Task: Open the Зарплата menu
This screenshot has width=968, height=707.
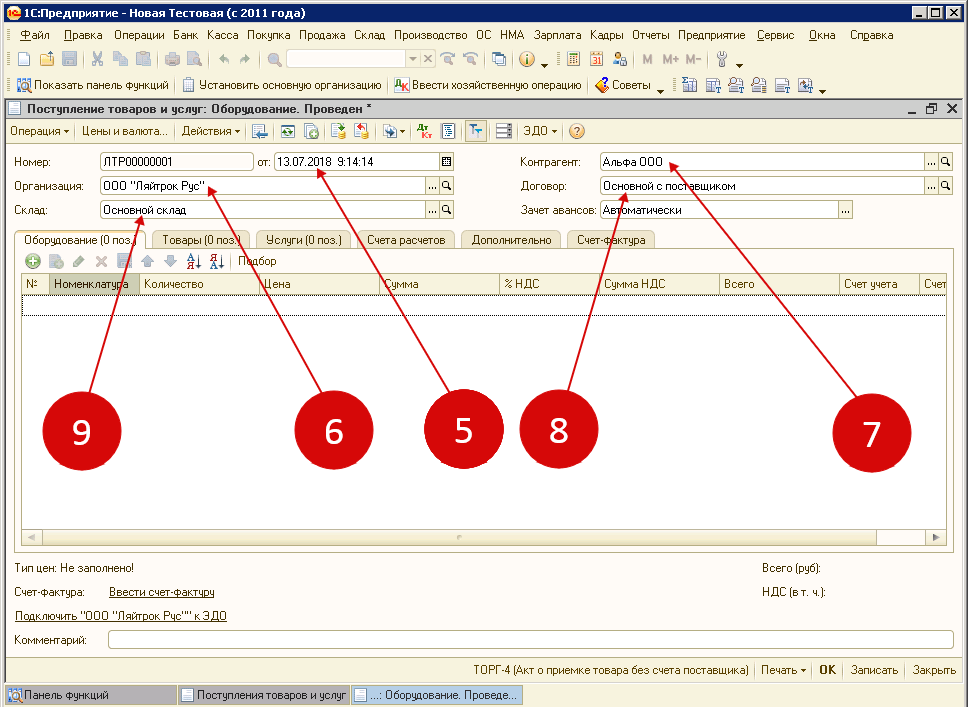Action: (x=557, y=35)
